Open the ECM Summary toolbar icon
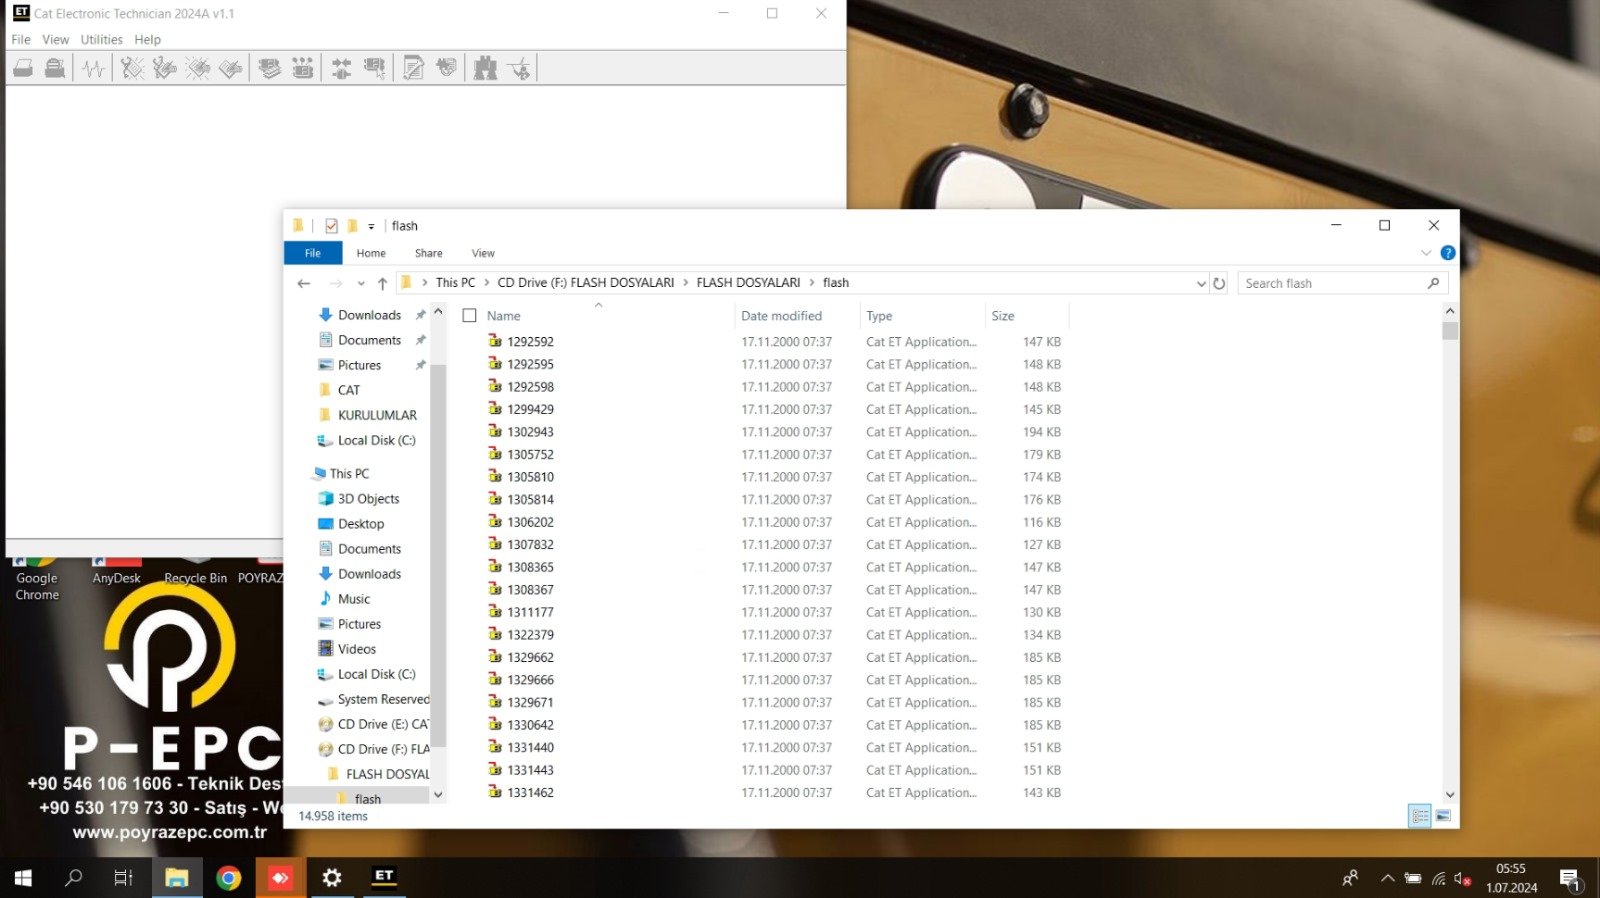The height and width of the screenshot is (898, 1600). 269,68
